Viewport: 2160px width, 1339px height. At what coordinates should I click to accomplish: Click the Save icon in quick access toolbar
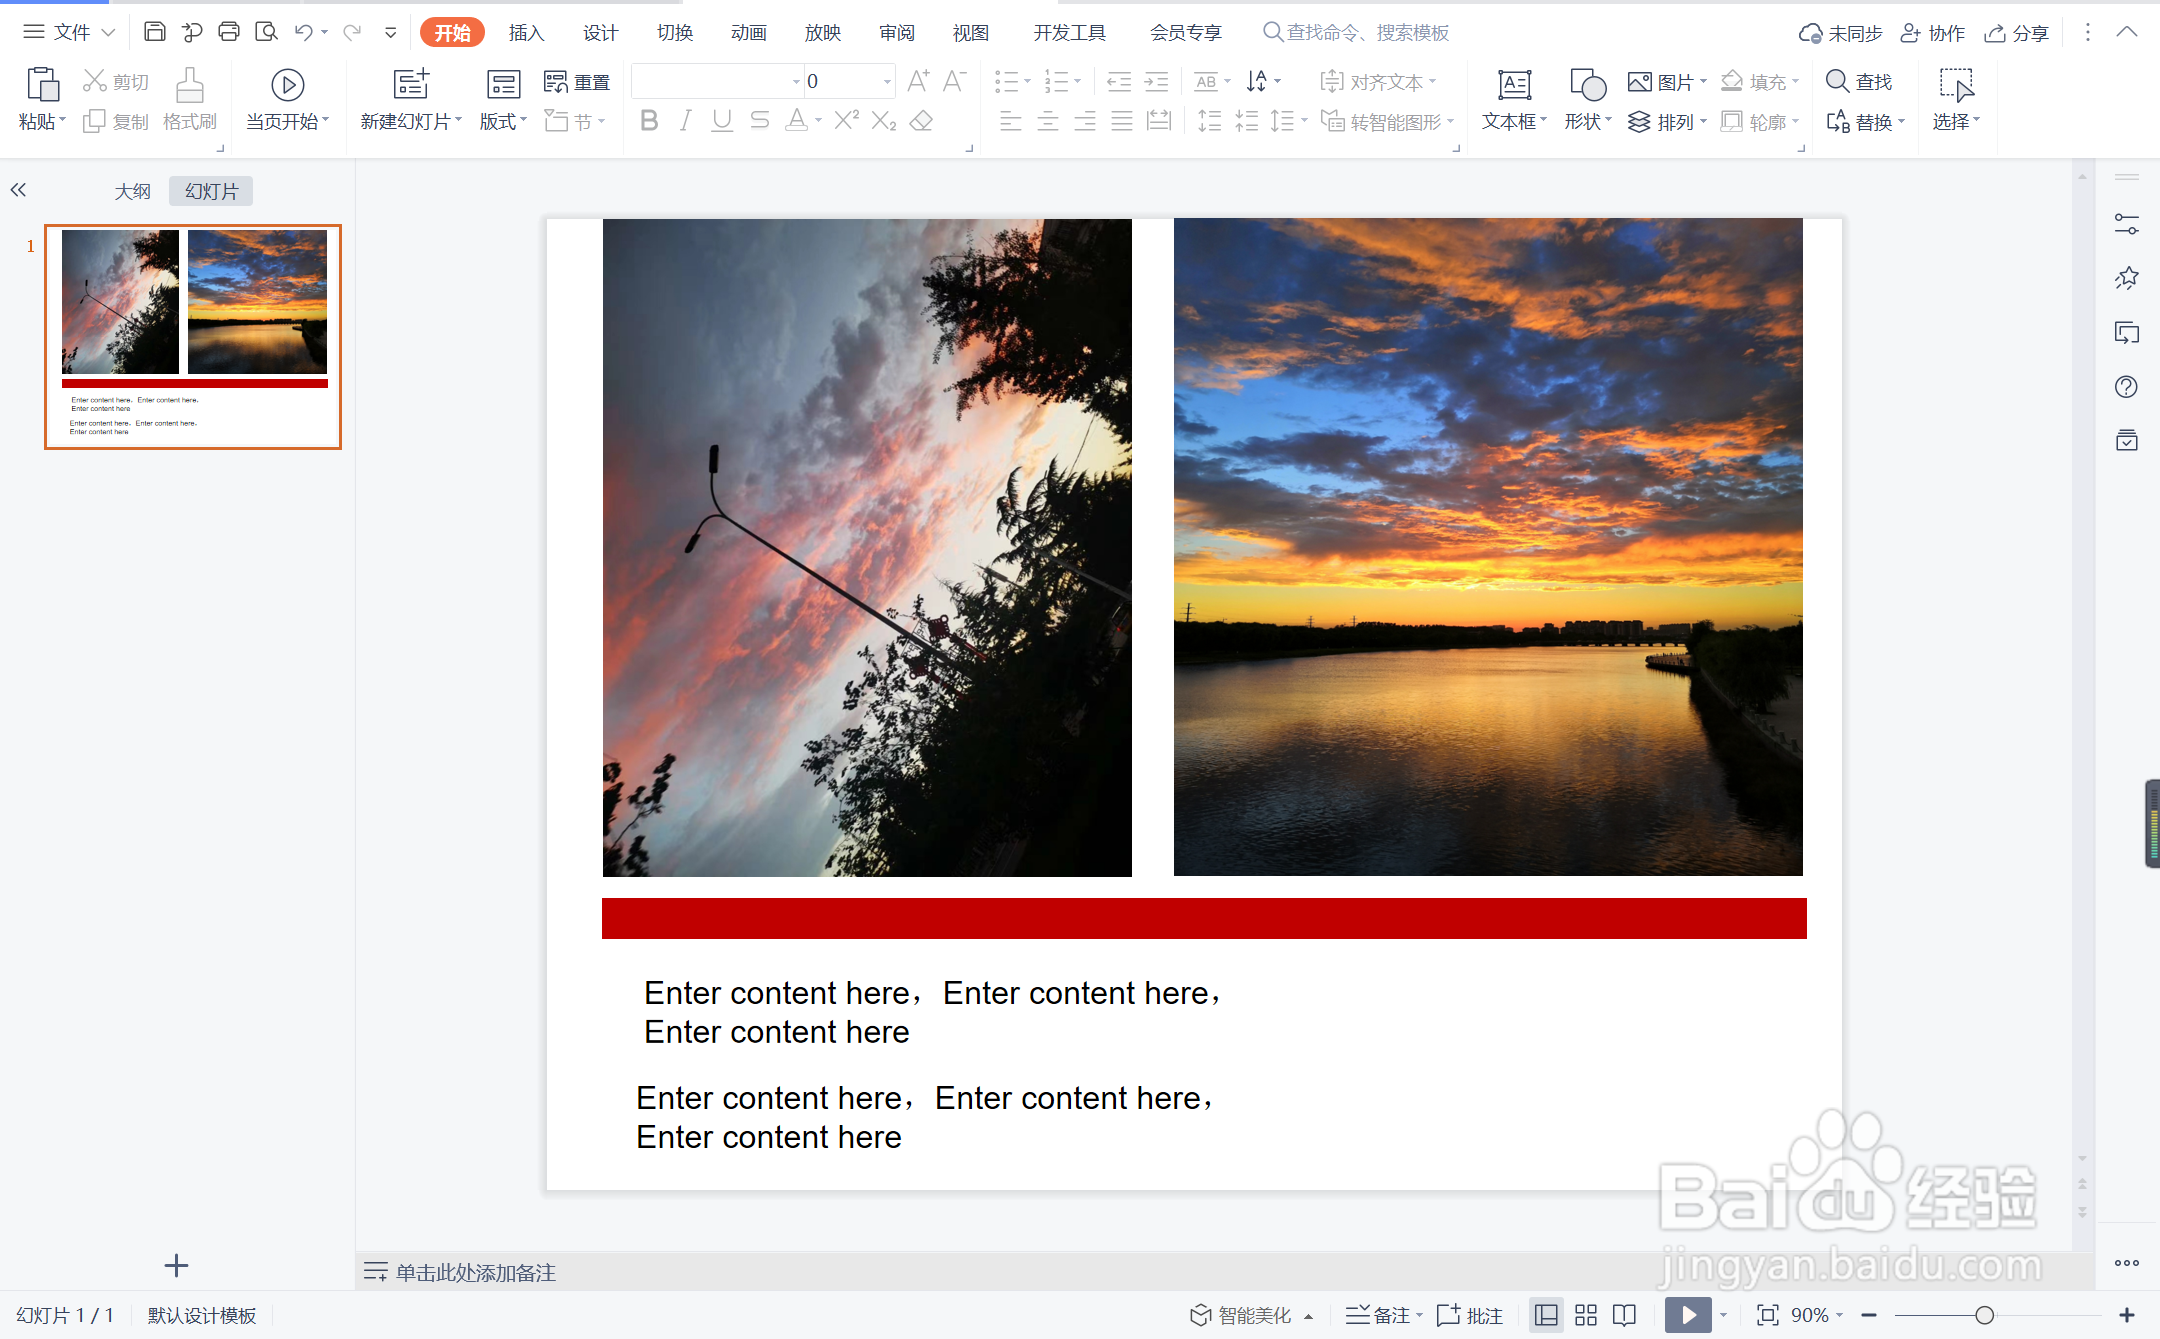tap(154, 32)
